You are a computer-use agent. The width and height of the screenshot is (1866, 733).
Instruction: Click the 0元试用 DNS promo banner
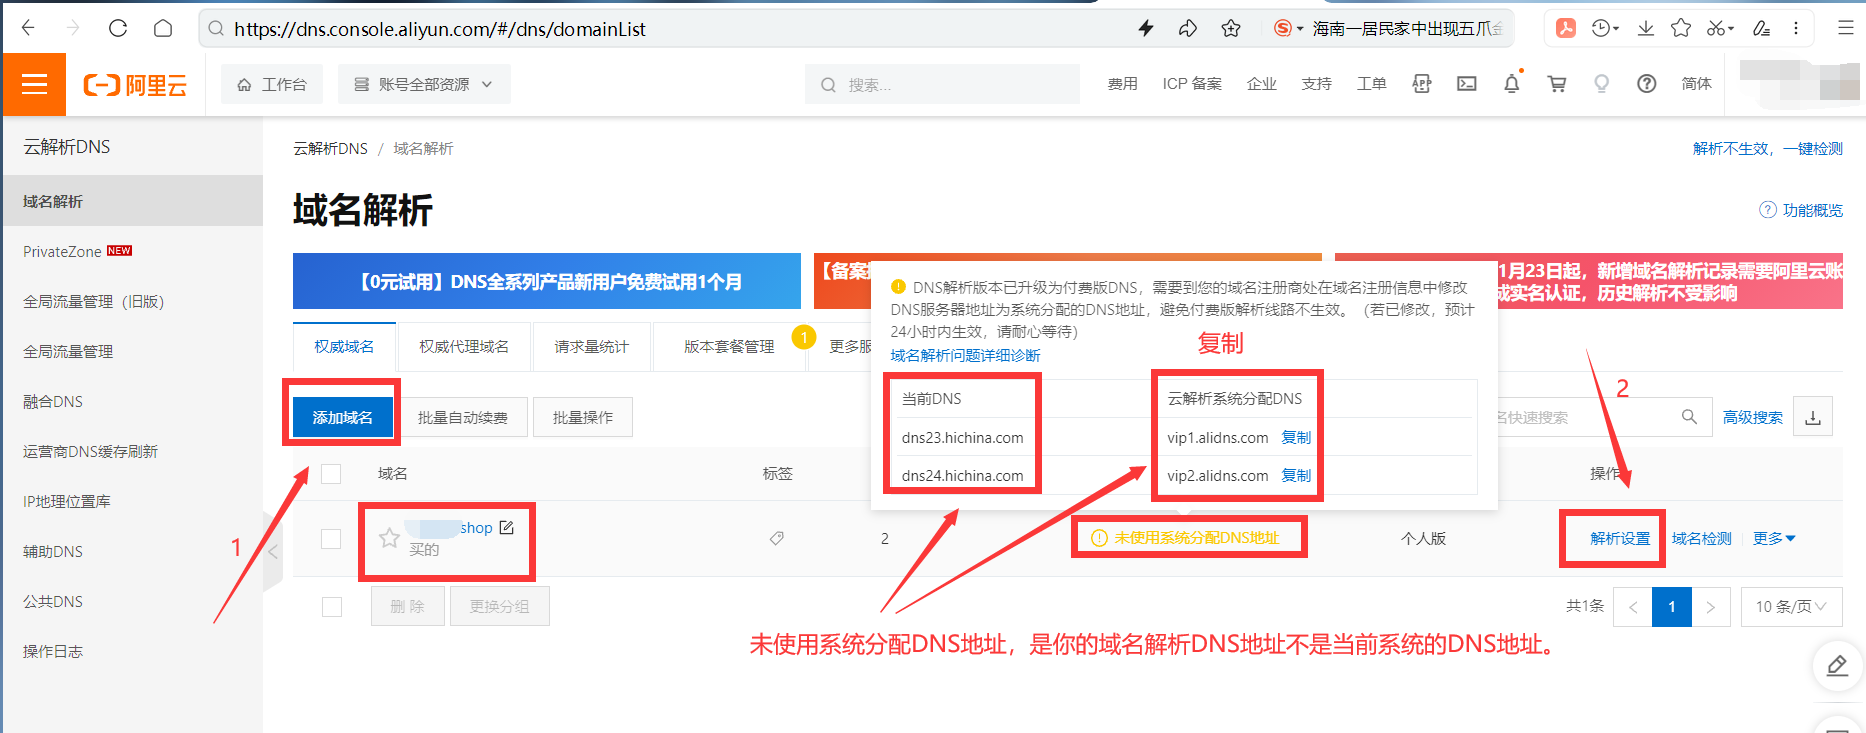point(547,281)
